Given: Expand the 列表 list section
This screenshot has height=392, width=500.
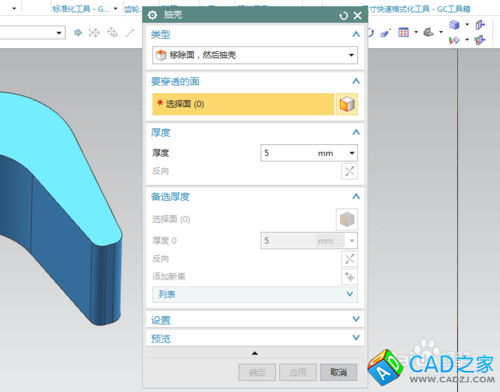Looking at the screenshot, I should point(255,294).
